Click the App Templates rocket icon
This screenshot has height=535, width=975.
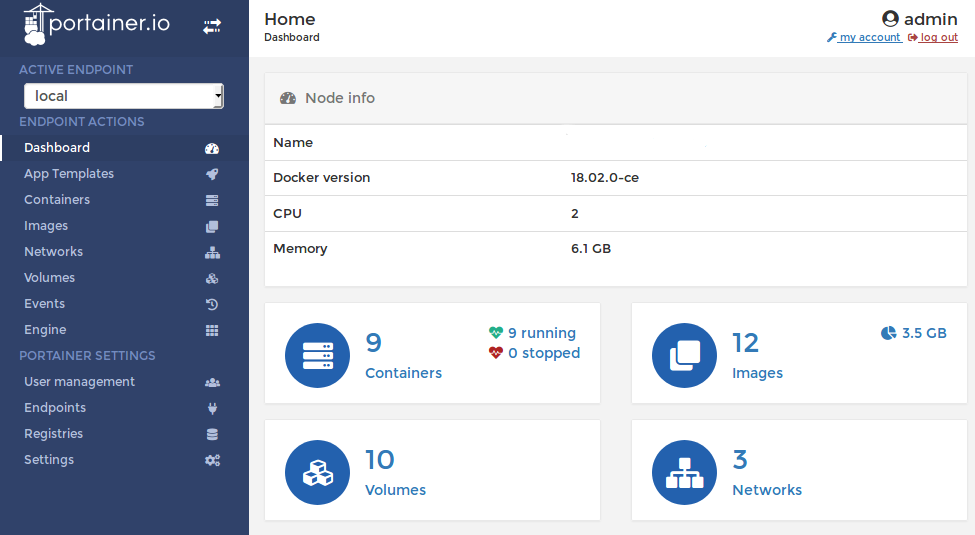[212, 174]
